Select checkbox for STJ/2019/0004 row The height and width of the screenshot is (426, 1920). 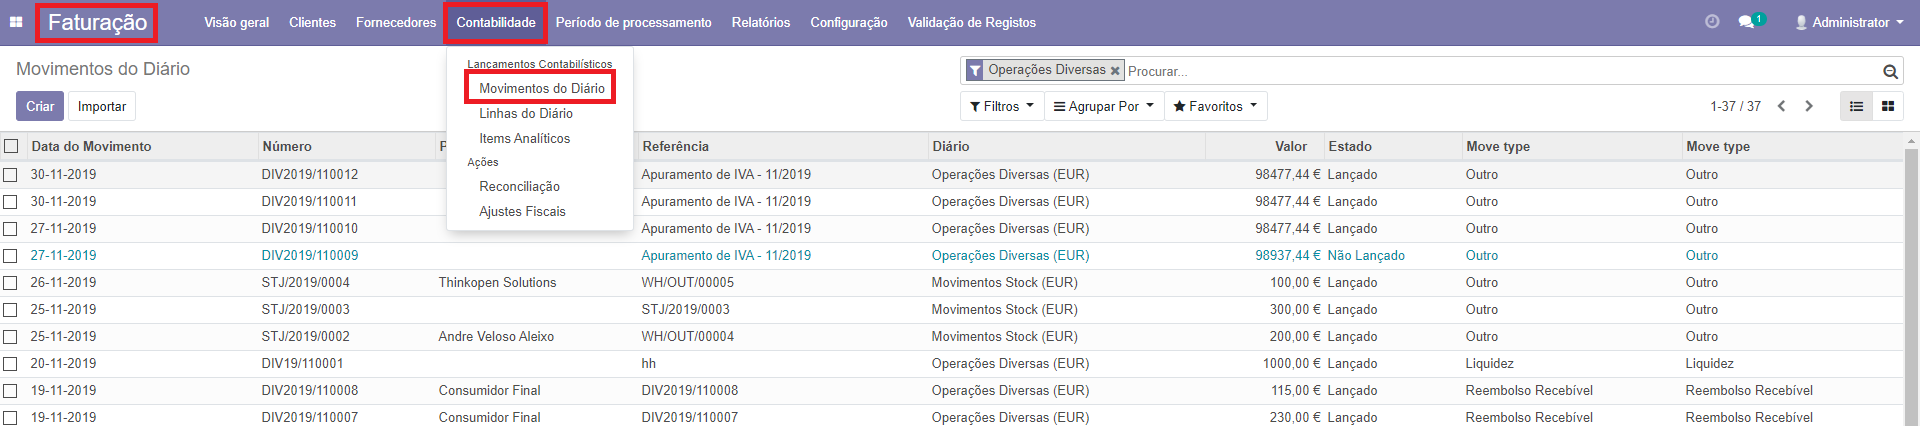[x=11, y=283]
